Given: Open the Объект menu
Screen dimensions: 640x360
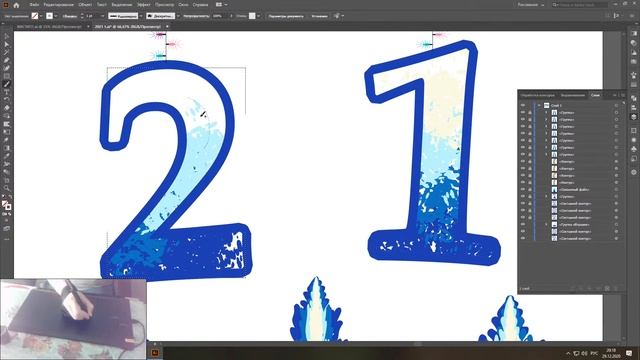Looking at the screenshot, I should click(85, 5).
